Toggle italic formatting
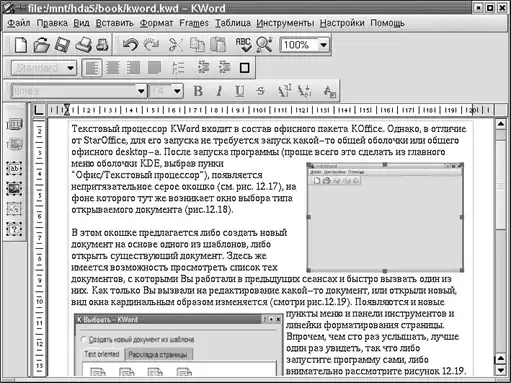Viewport: 511px width, 383px height. coord(219,91)
